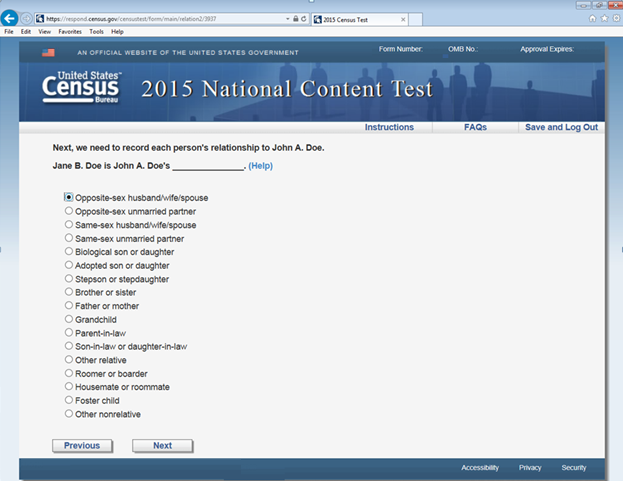Click the 'Form Number:' header text
The height and width of the screenshot is (482, 626).
[400, 49]
